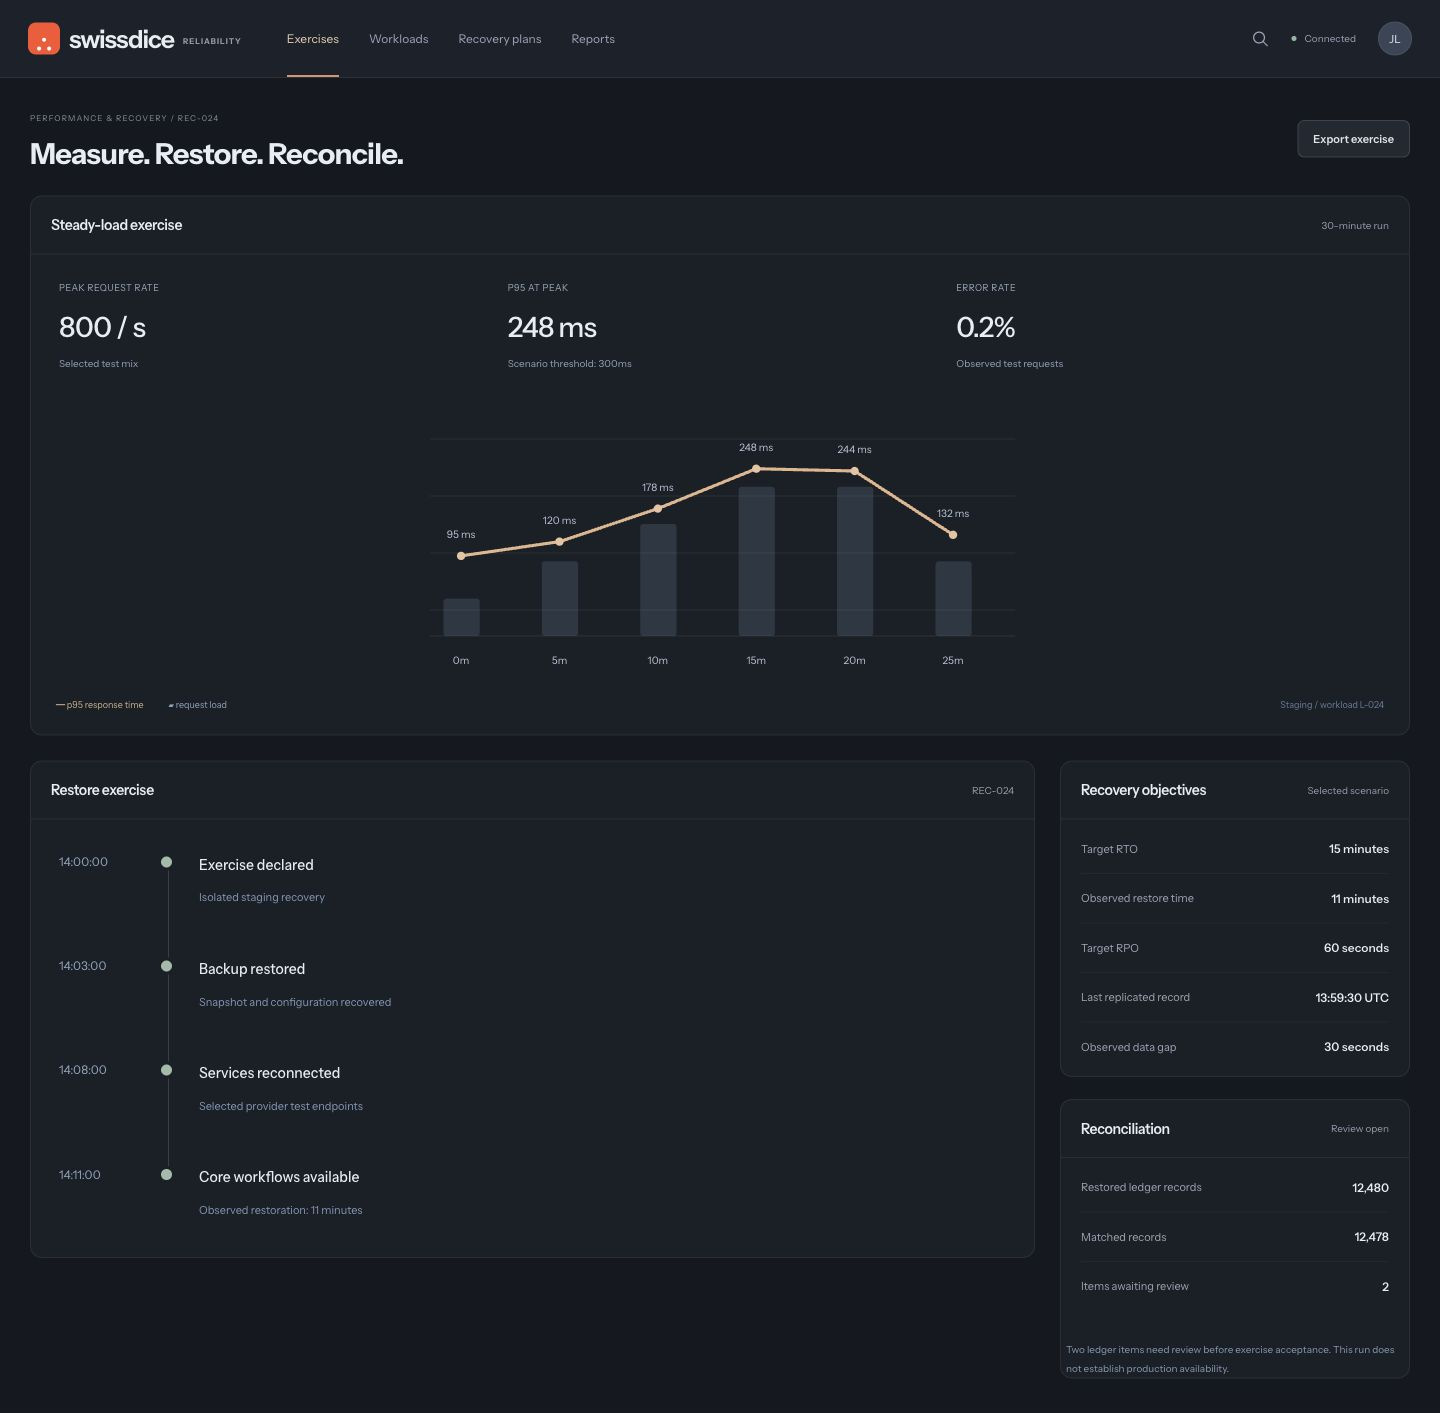Select the 178 ms chart data point
Viewport: 1440px width, 1413px height.
[x=657, y=509]
